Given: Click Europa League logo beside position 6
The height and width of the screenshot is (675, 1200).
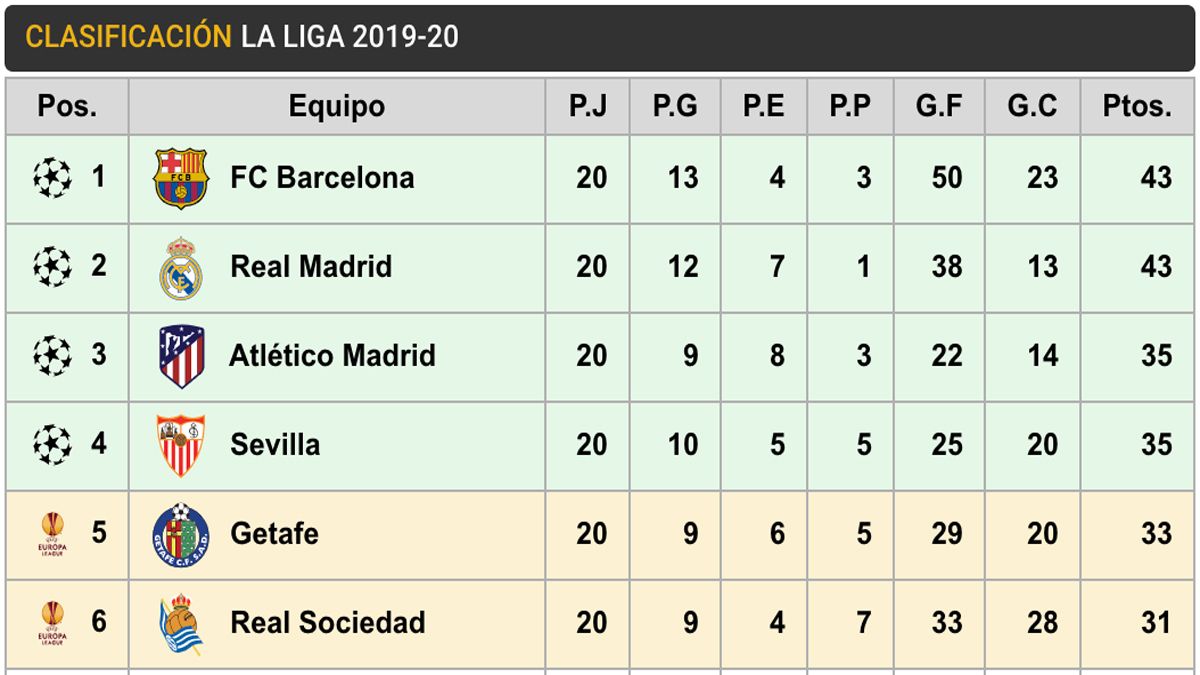Looking at the screenshot, I should click(x=52, y=623).
